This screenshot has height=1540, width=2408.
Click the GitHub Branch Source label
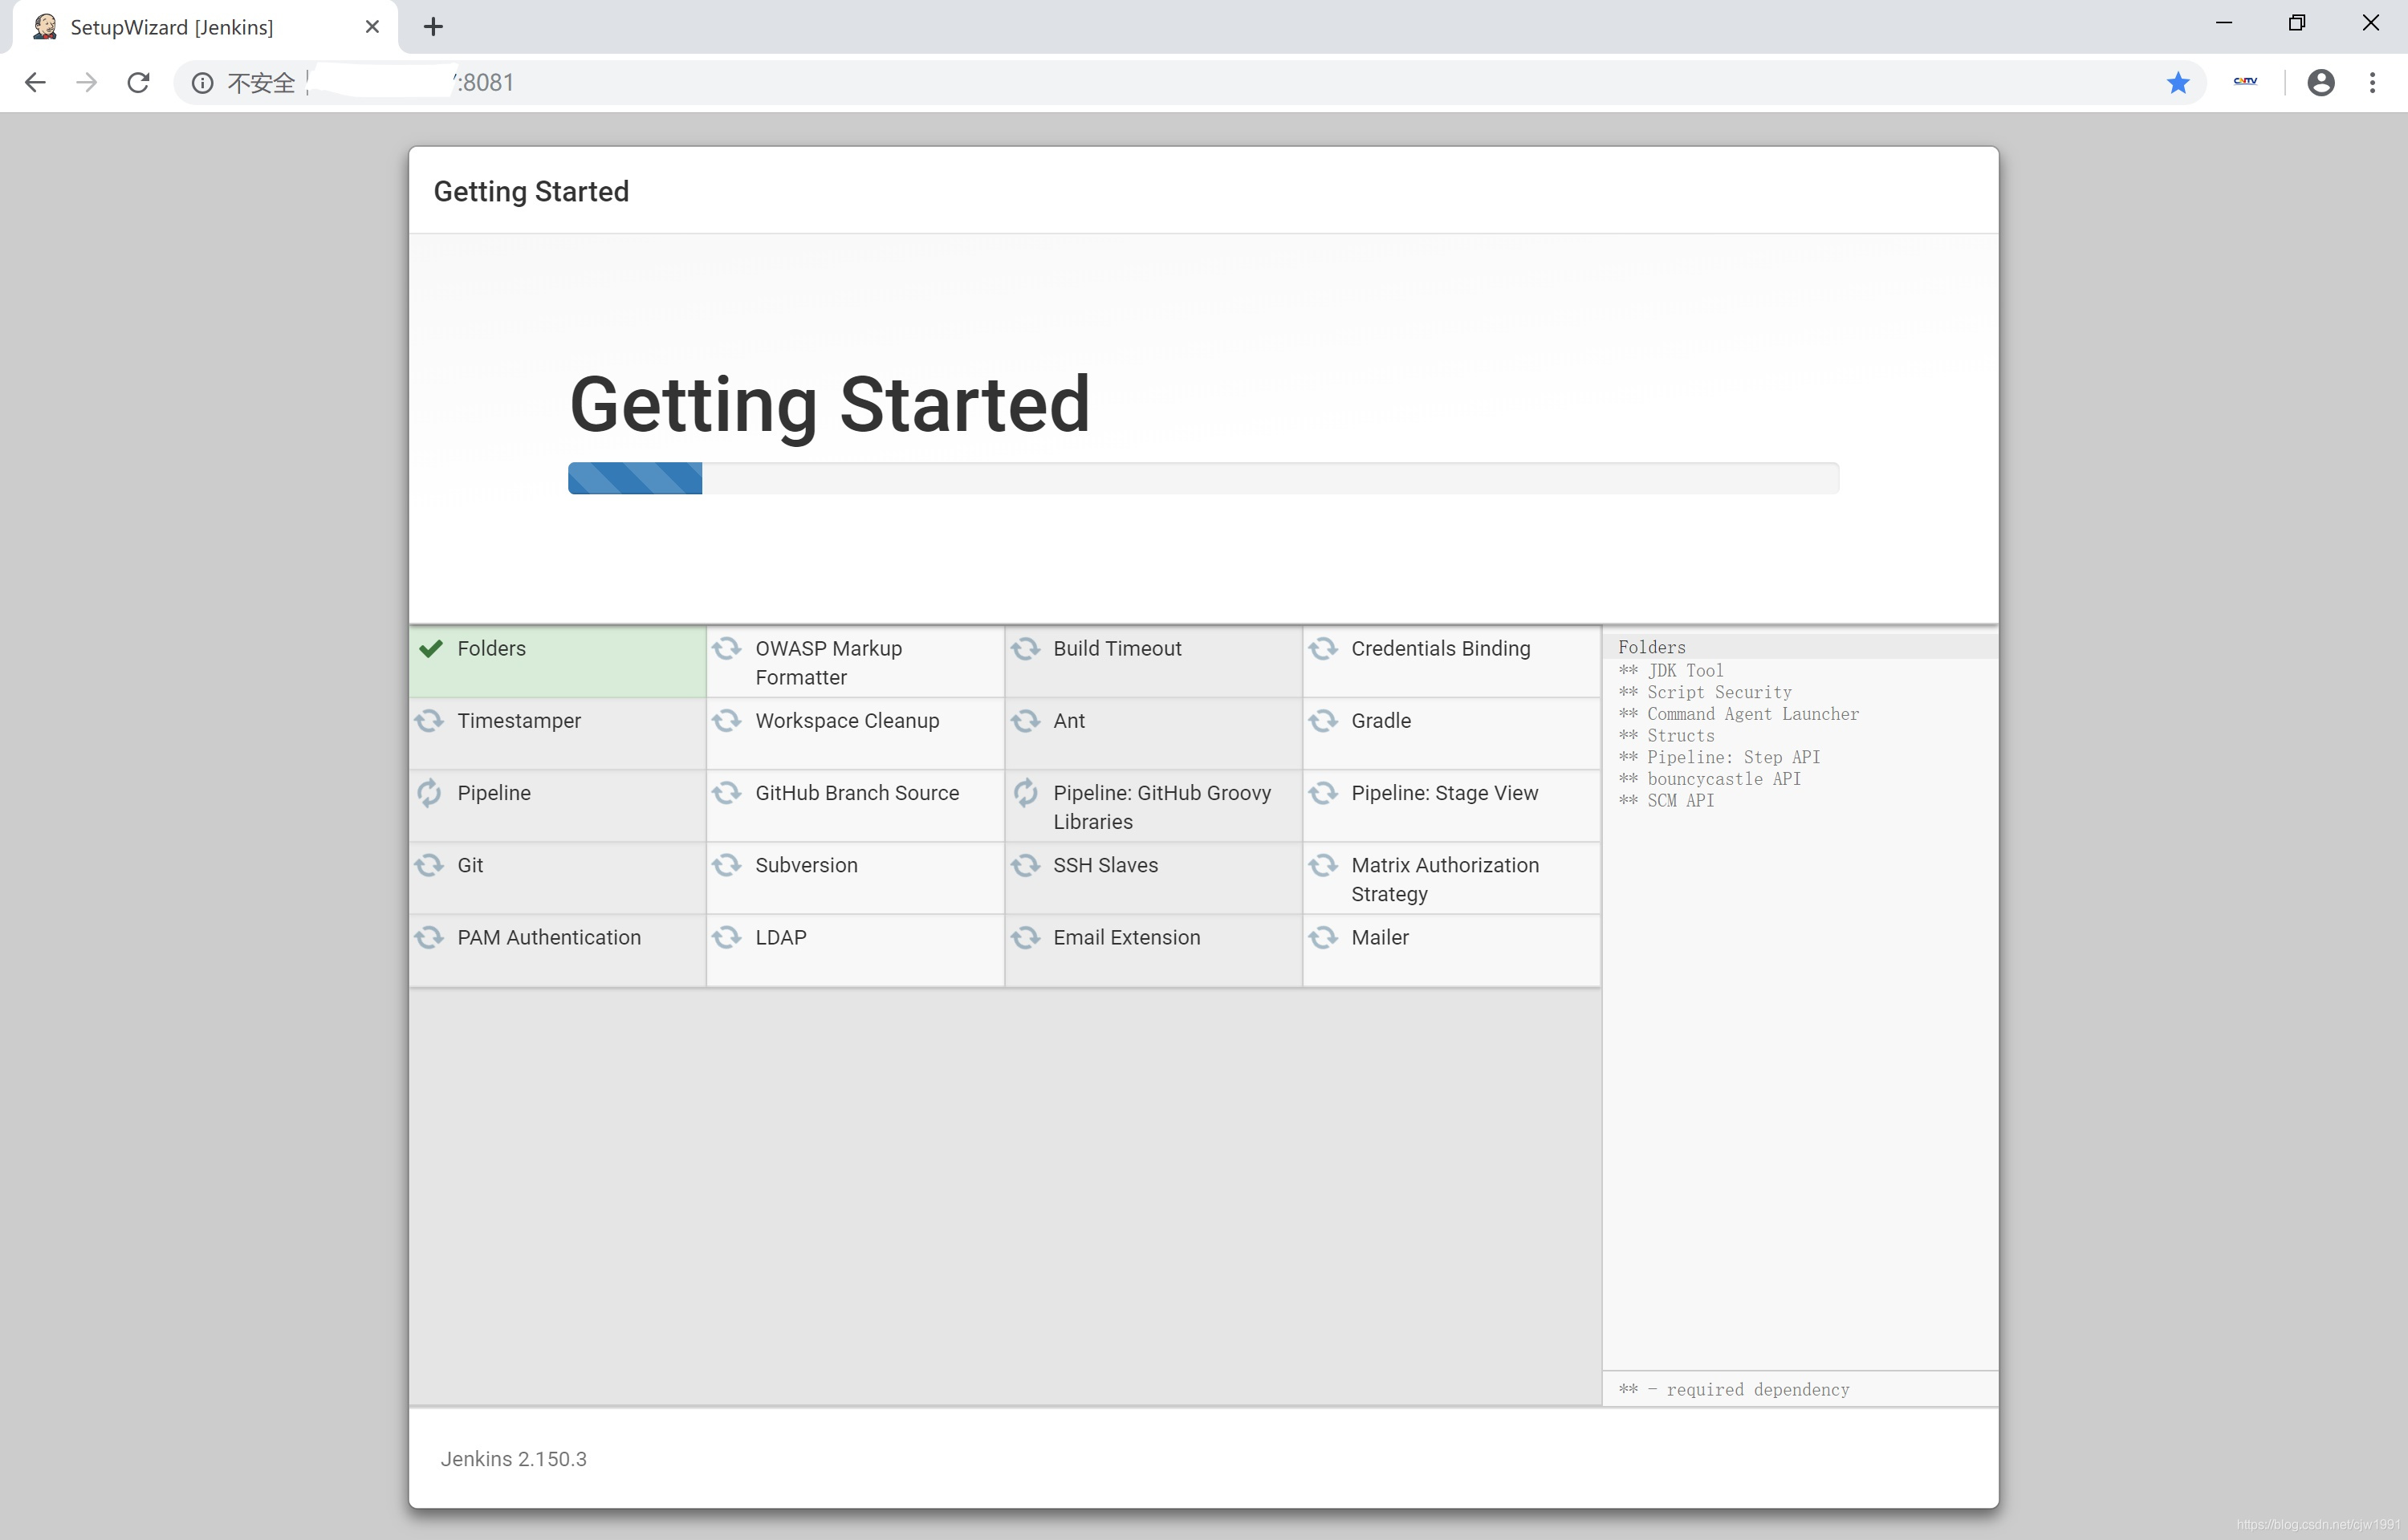tap(857, 793)
